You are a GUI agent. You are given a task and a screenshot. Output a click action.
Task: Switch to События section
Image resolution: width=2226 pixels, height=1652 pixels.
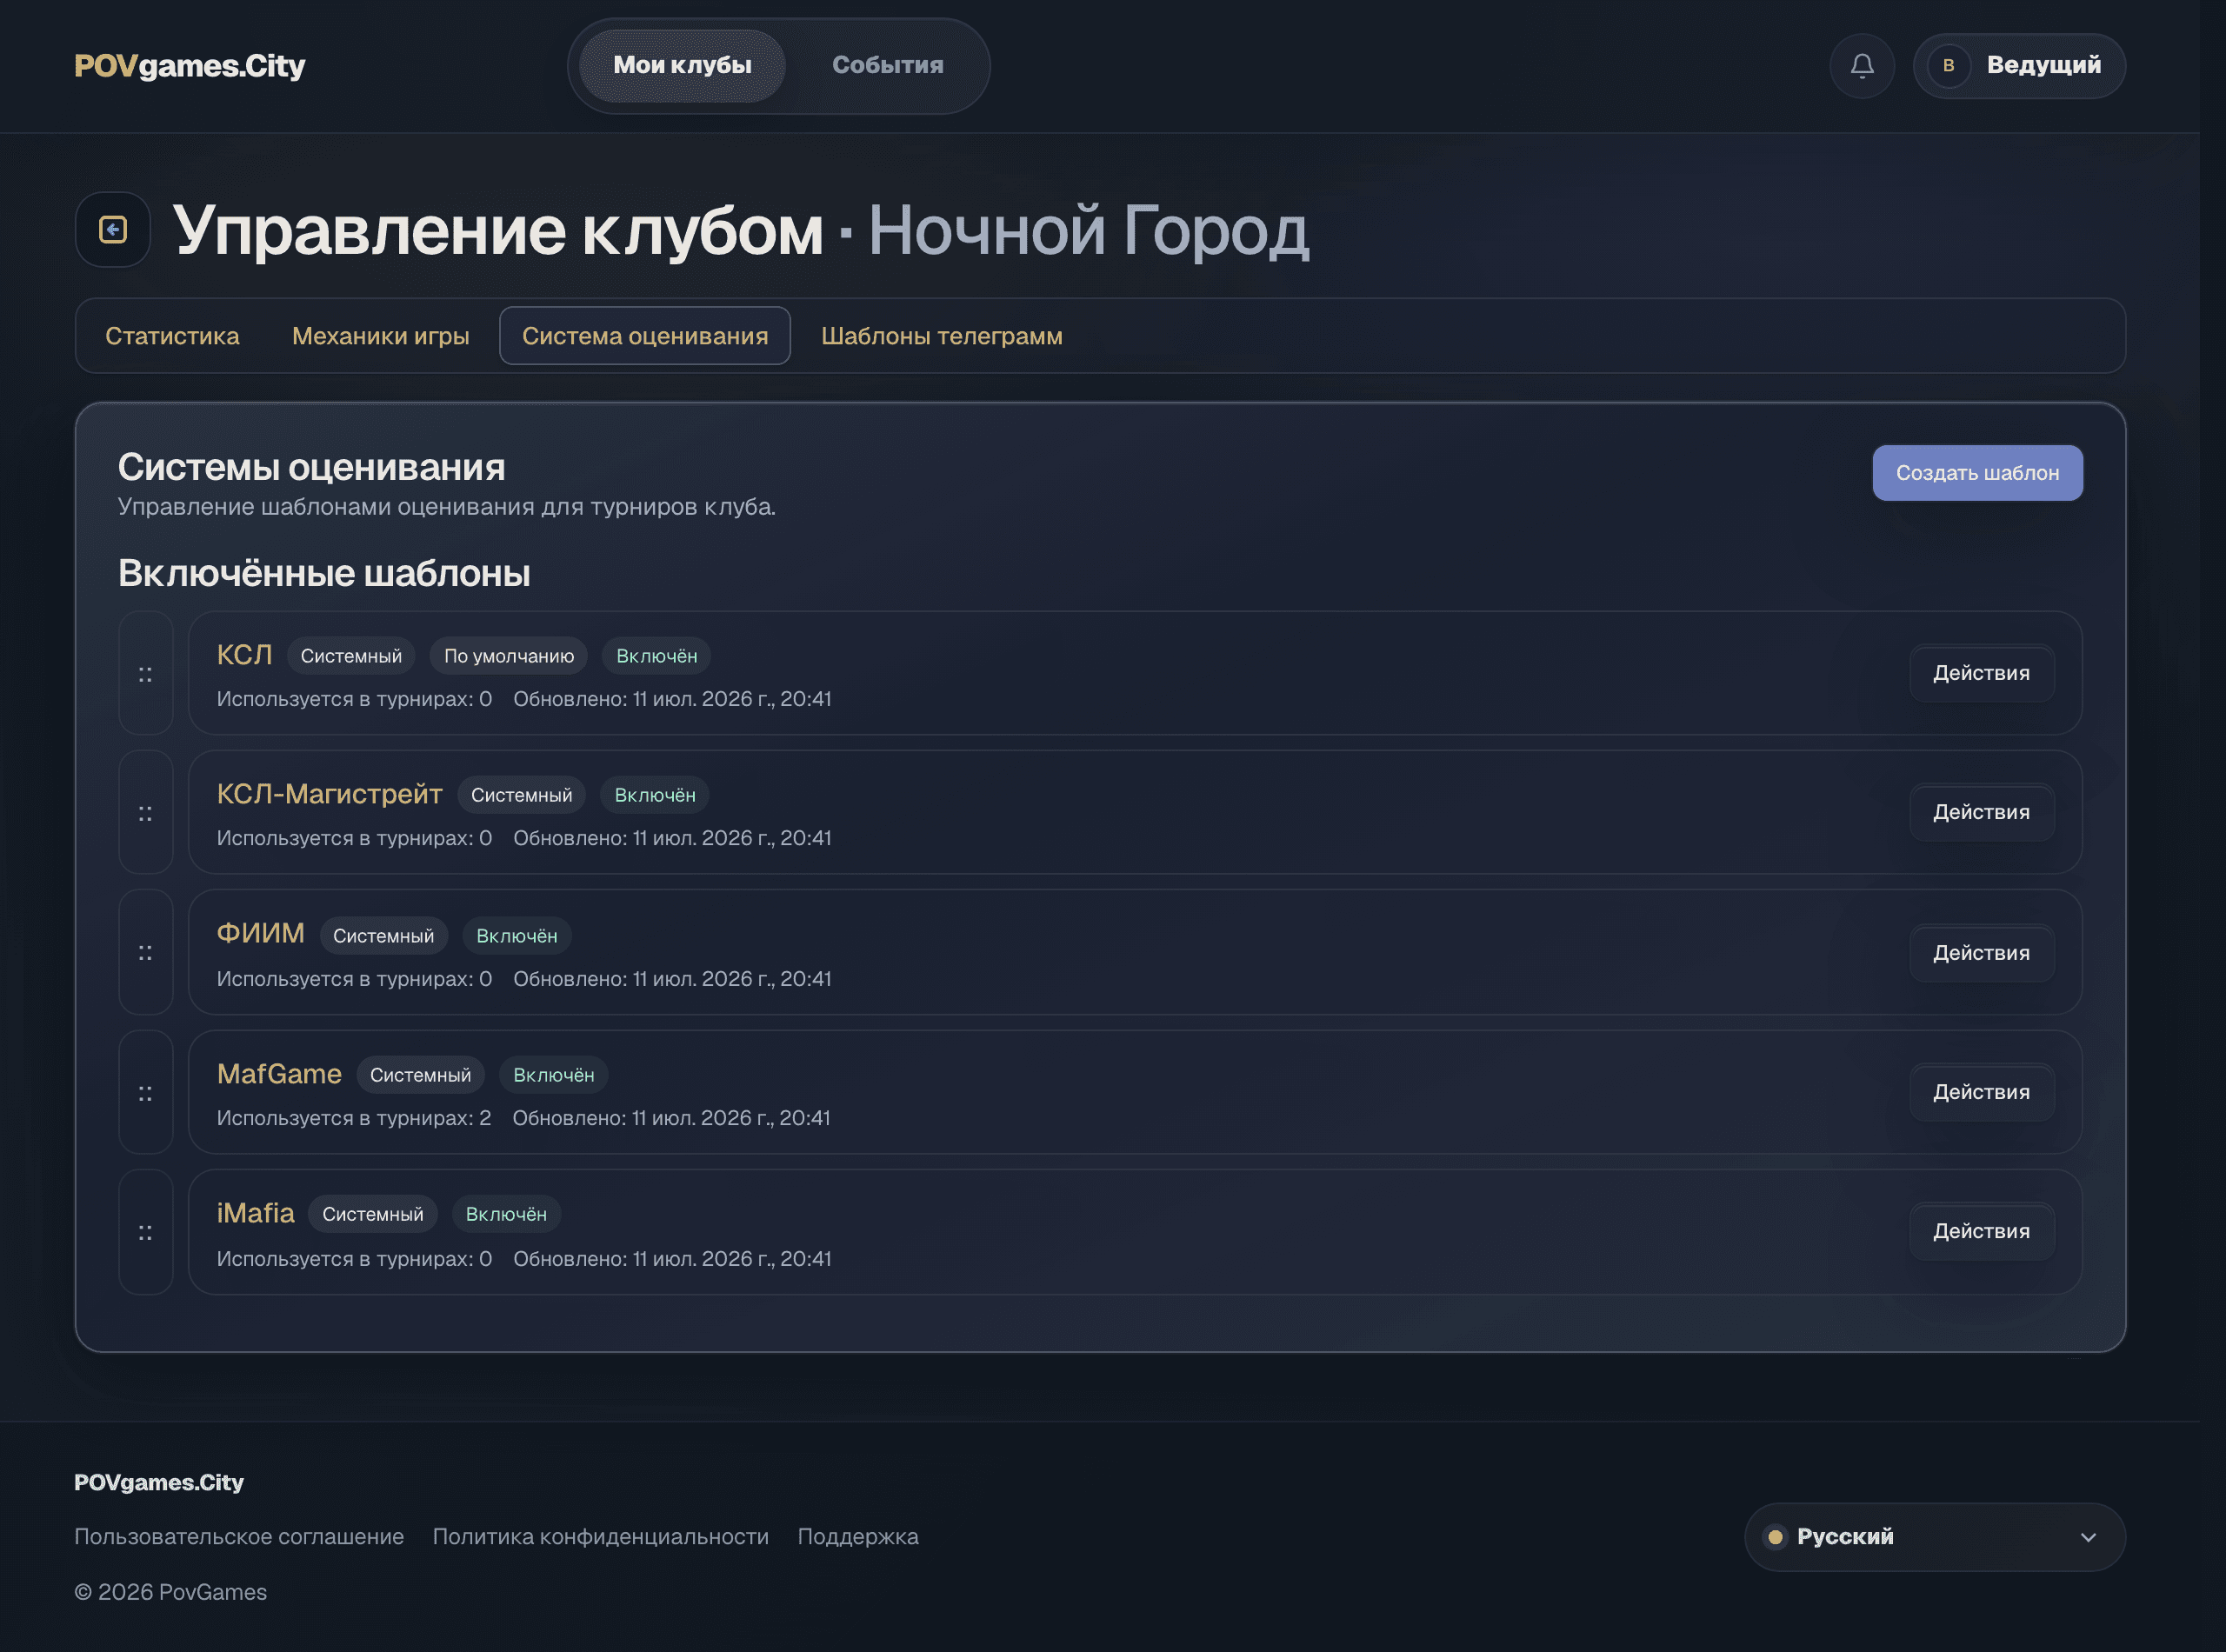(x=888, y=66)
